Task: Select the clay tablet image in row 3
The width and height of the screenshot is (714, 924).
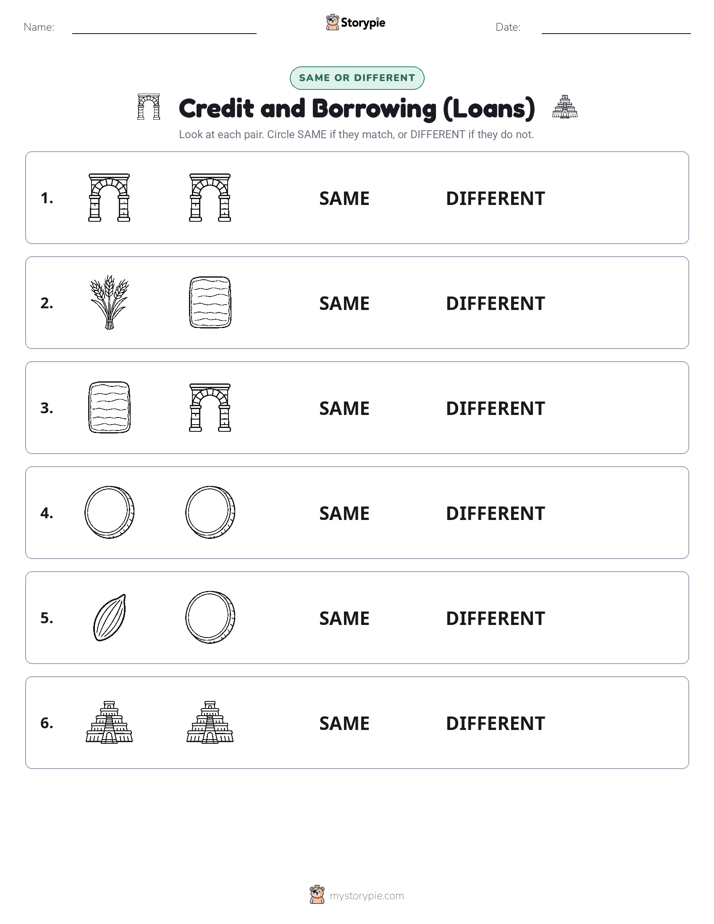Action: 110,407
